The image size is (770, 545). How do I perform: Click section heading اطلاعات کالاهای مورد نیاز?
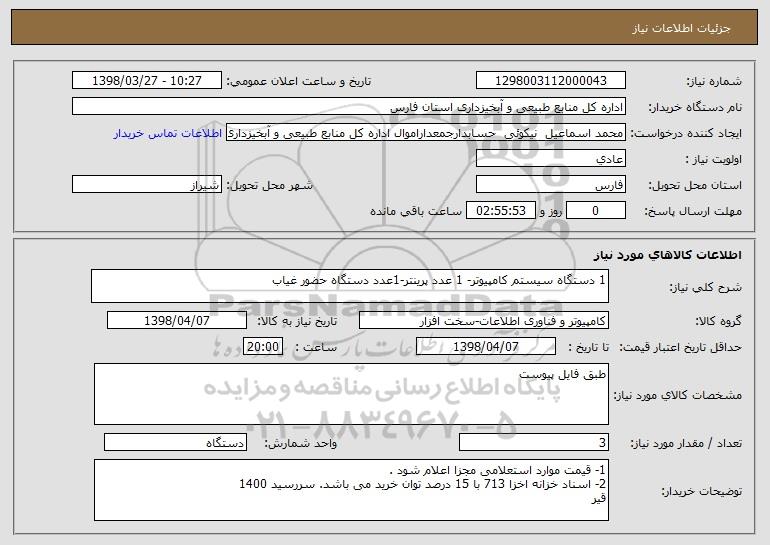(x=667, y=255)
